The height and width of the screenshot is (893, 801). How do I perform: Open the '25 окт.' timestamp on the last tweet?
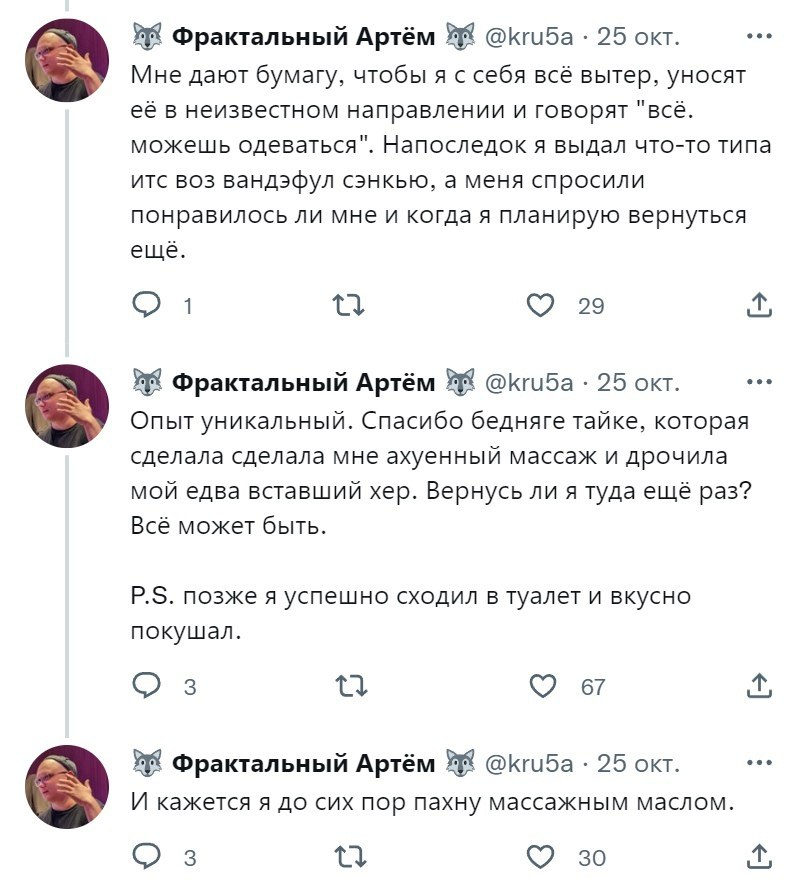[638, 763]
